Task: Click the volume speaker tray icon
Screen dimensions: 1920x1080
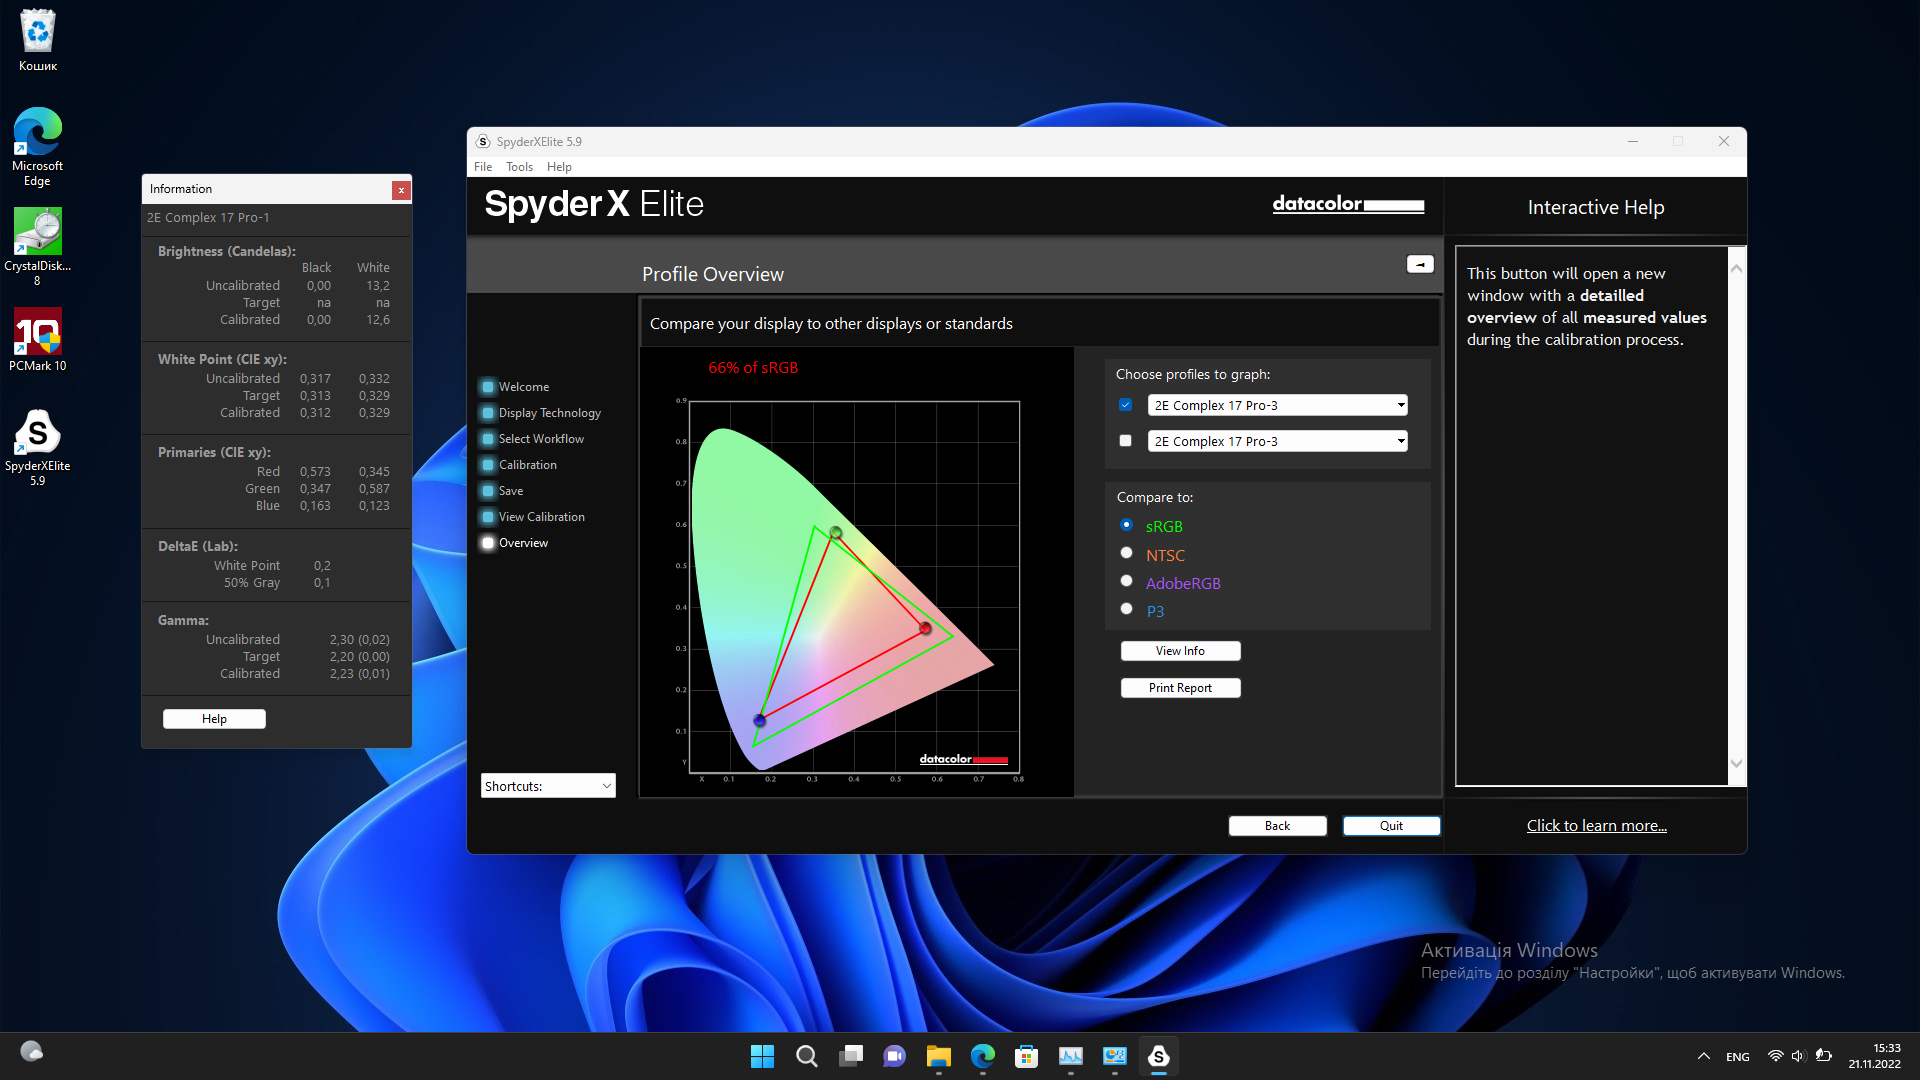Action: (1798, 1056)
